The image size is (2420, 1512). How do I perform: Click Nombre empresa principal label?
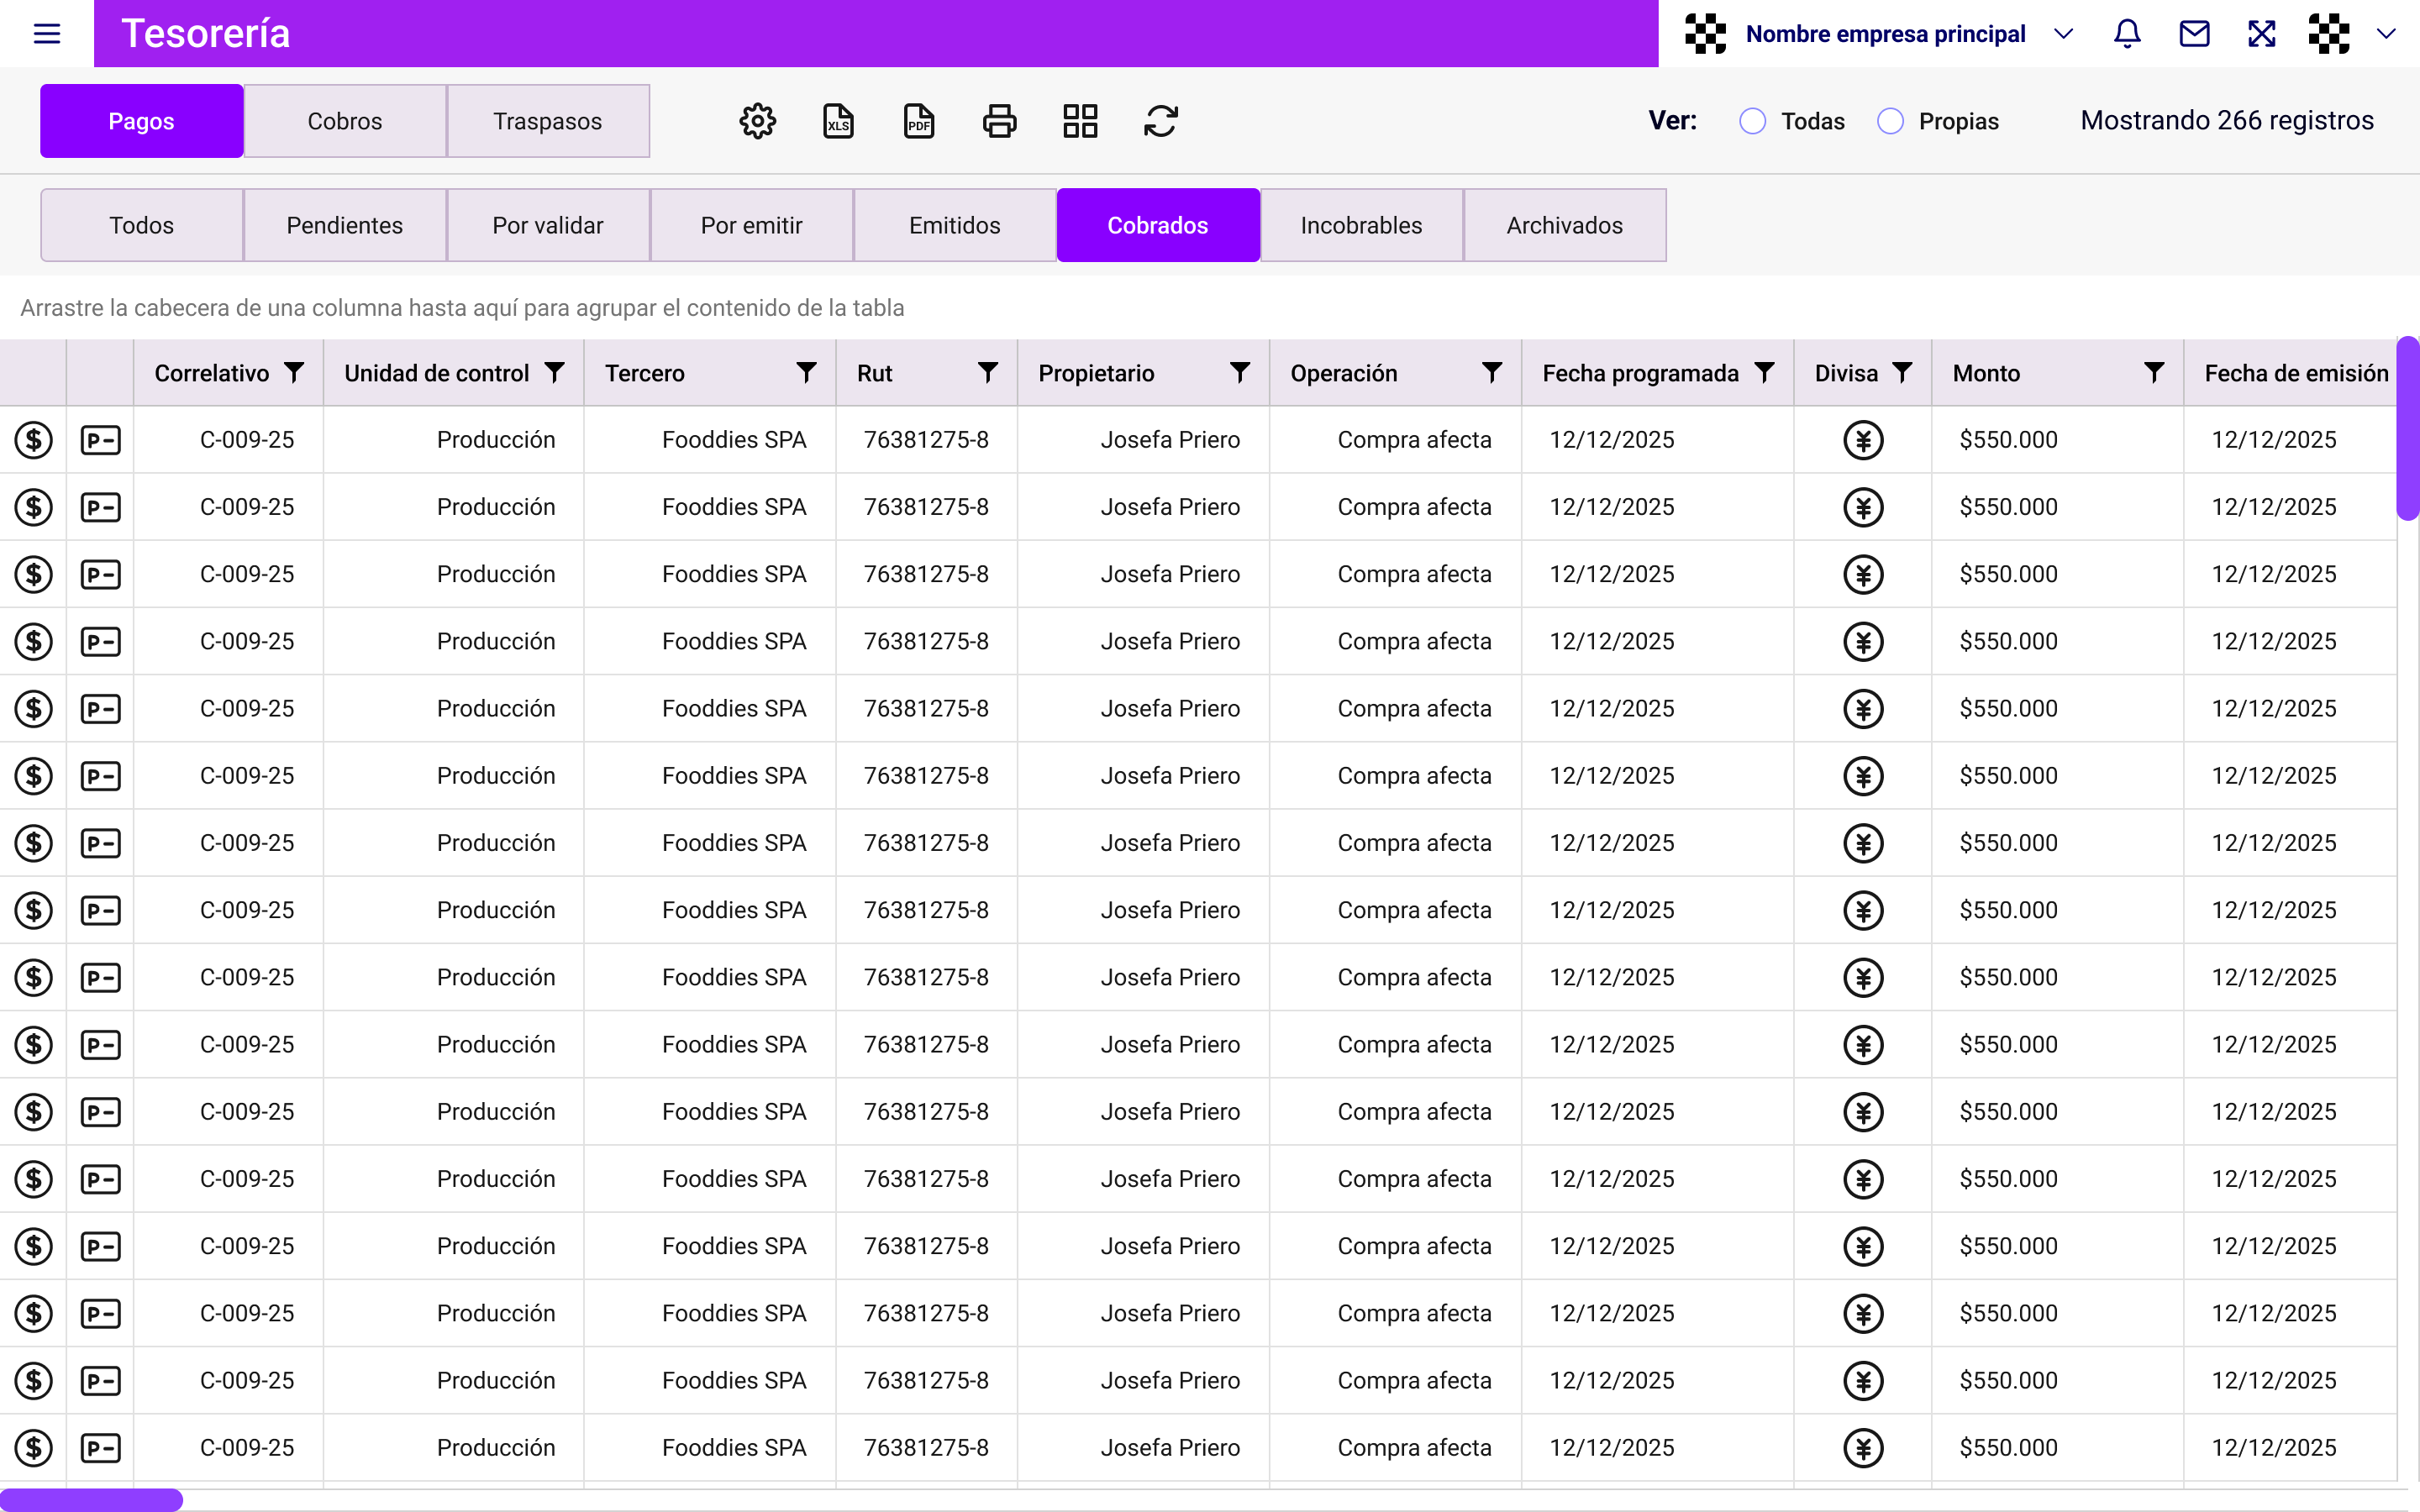(x=1885, y=34)
